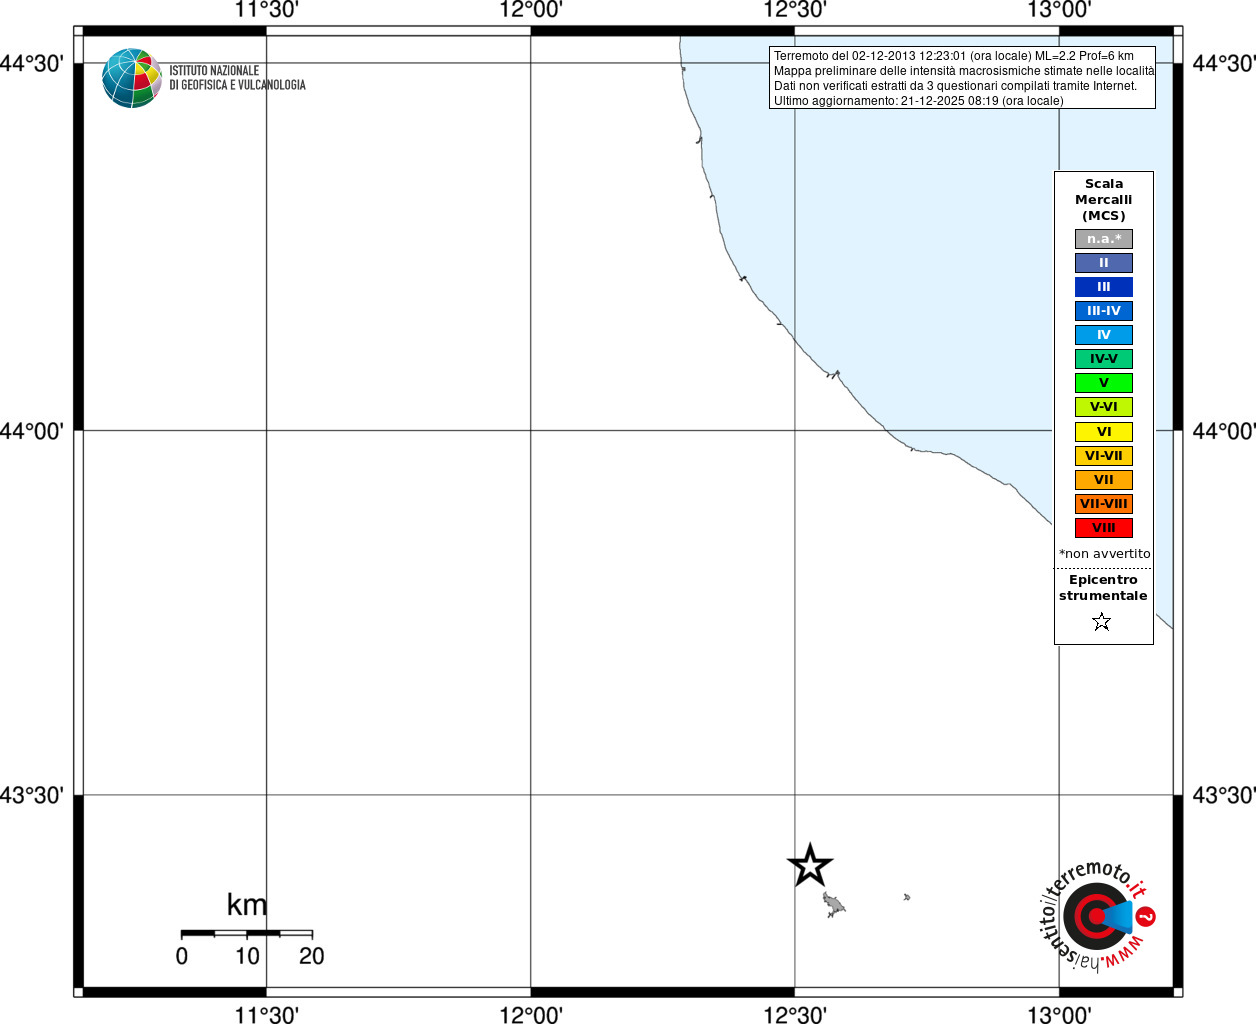Click bottom axis label 11°30'
The image size is (1256, 1024).
(x=267, y=1015)
